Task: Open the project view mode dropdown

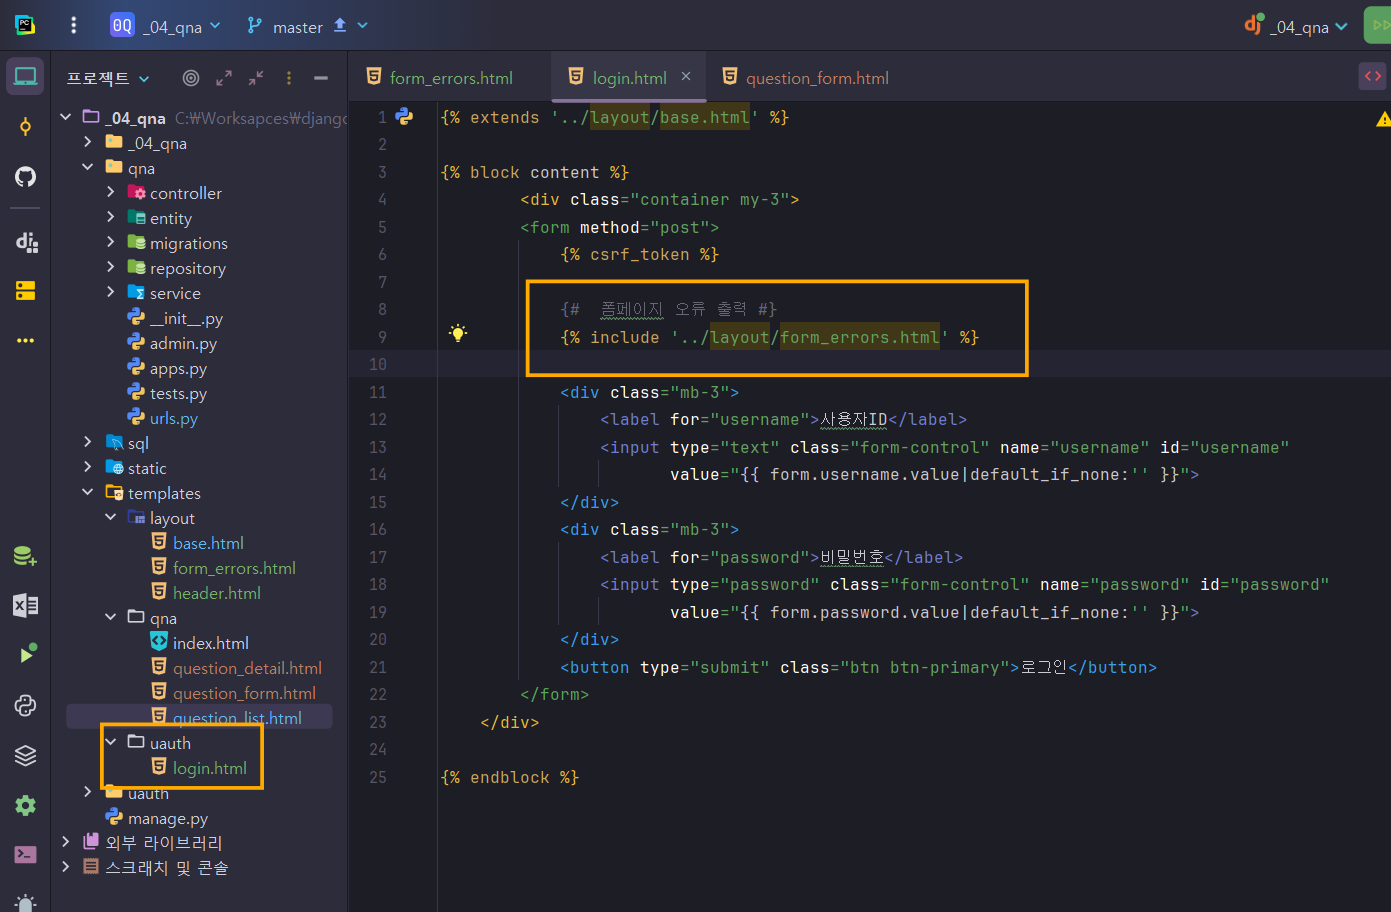Action: pyautogui.click(x=108, y=78)
